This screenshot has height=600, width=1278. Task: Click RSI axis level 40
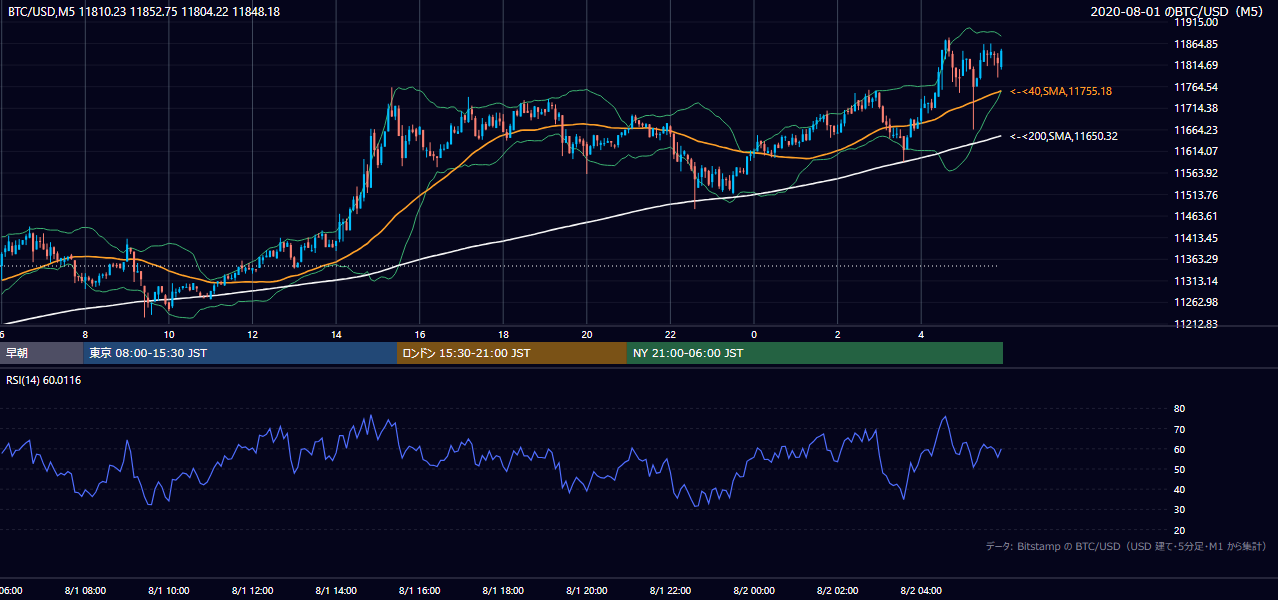(x=1180, y=489)
